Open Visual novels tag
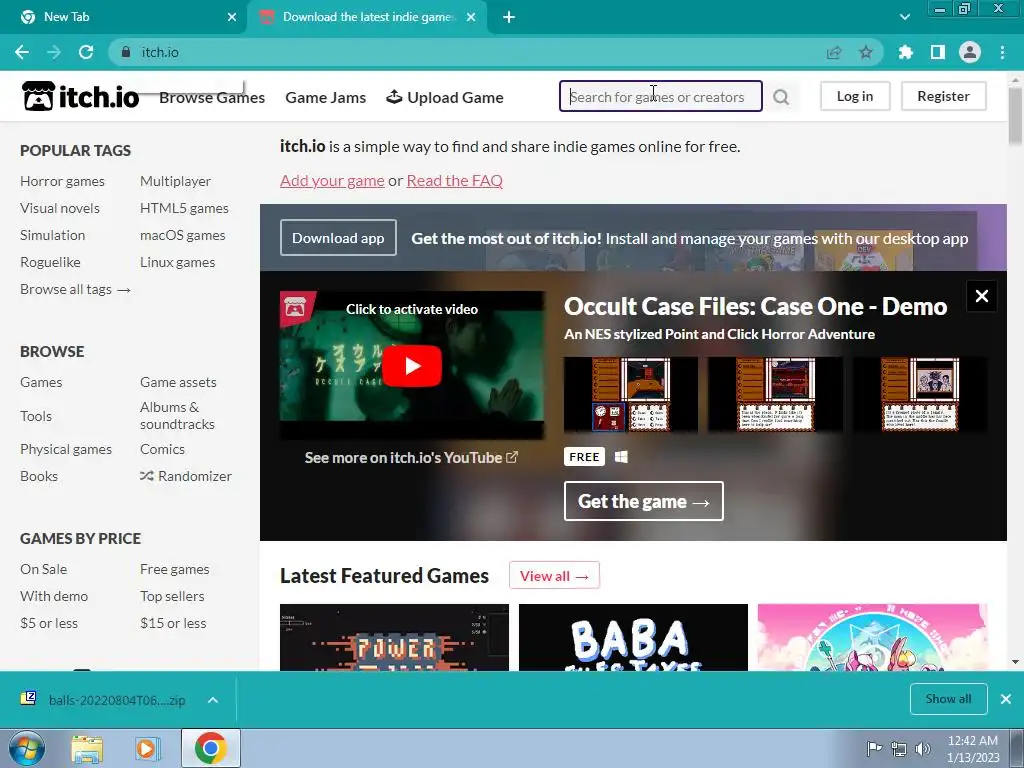The image size is (1024, 768). point(59,208)
